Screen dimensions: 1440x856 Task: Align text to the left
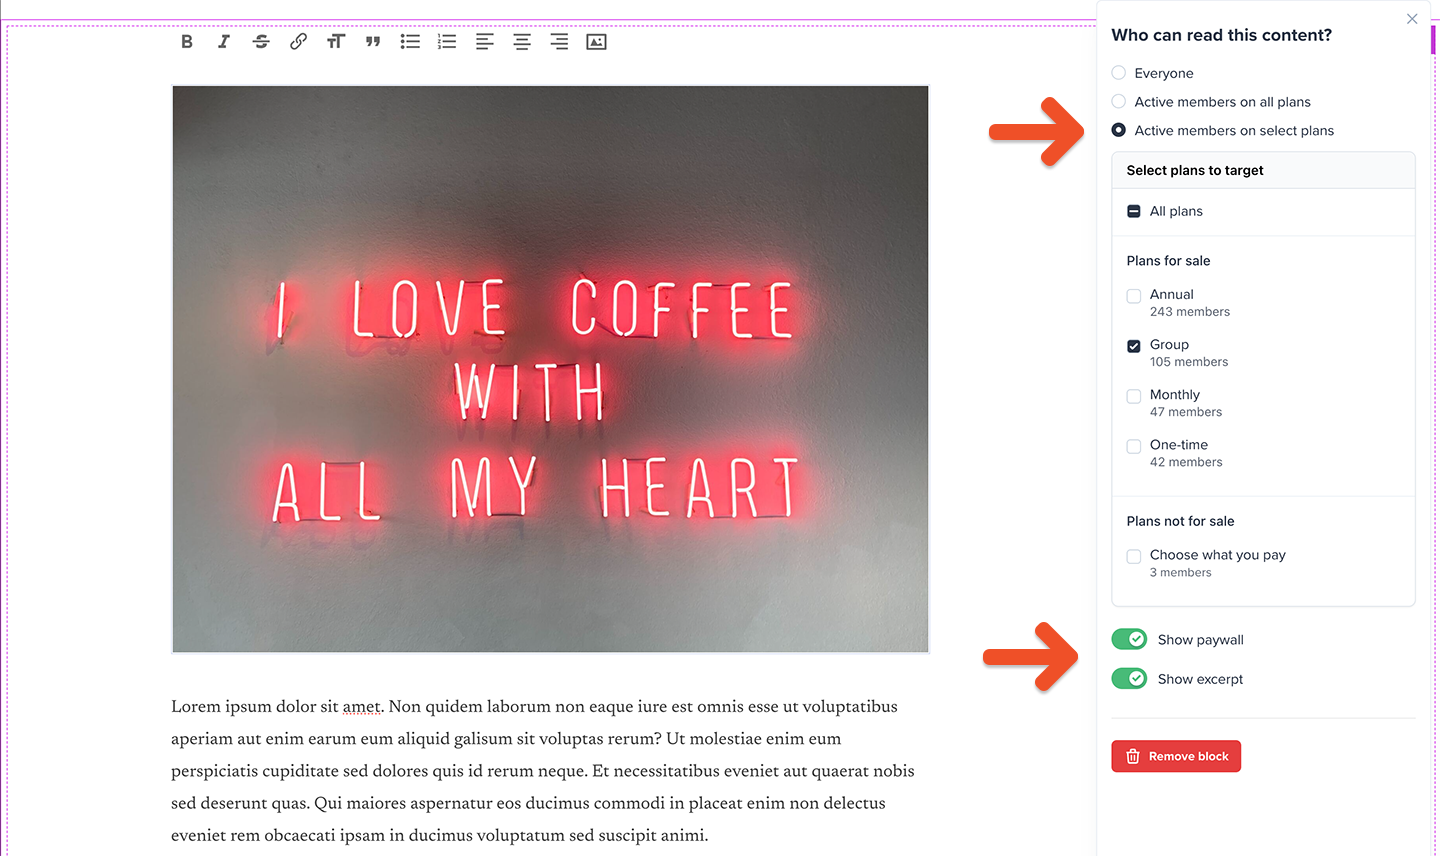(485, 42)
